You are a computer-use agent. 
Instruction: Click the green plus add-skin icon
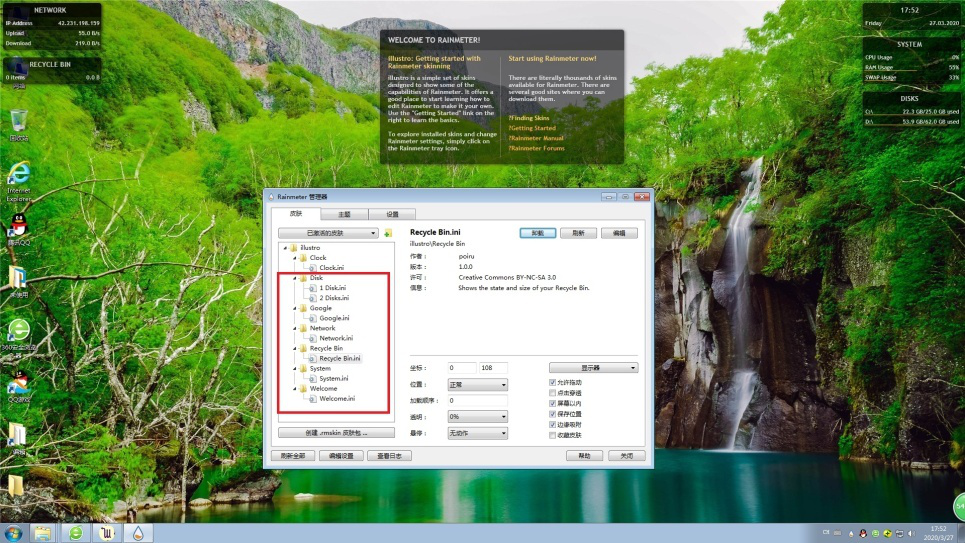tap(388, 233)
